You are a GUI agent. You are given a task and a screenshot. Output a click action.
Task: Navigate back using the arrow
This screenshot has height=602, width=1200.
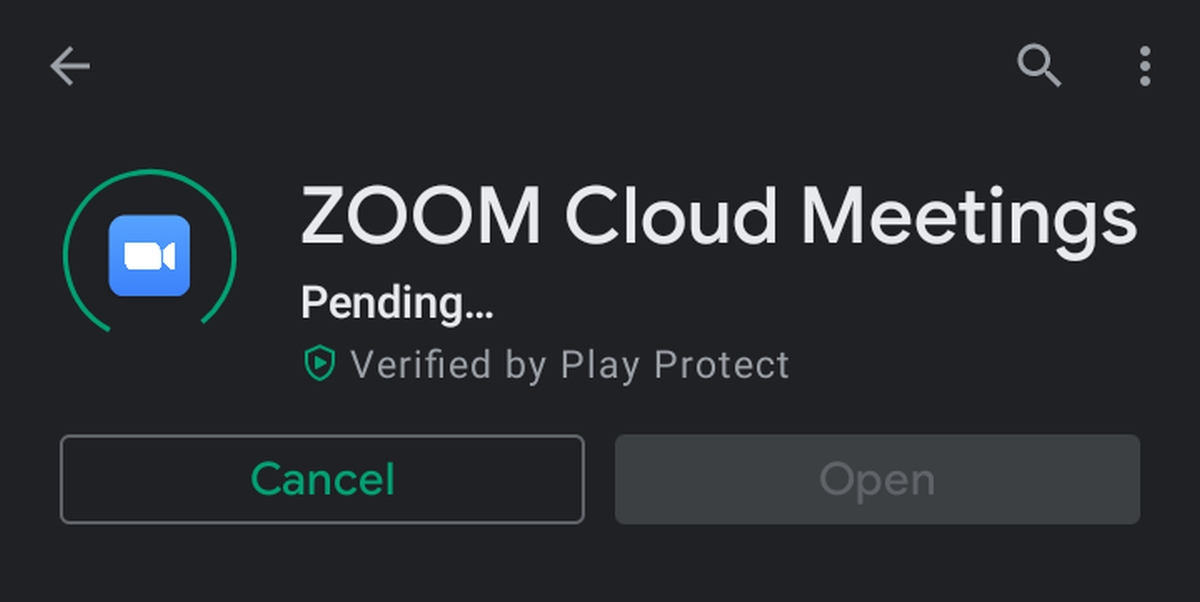click(68, 65)
